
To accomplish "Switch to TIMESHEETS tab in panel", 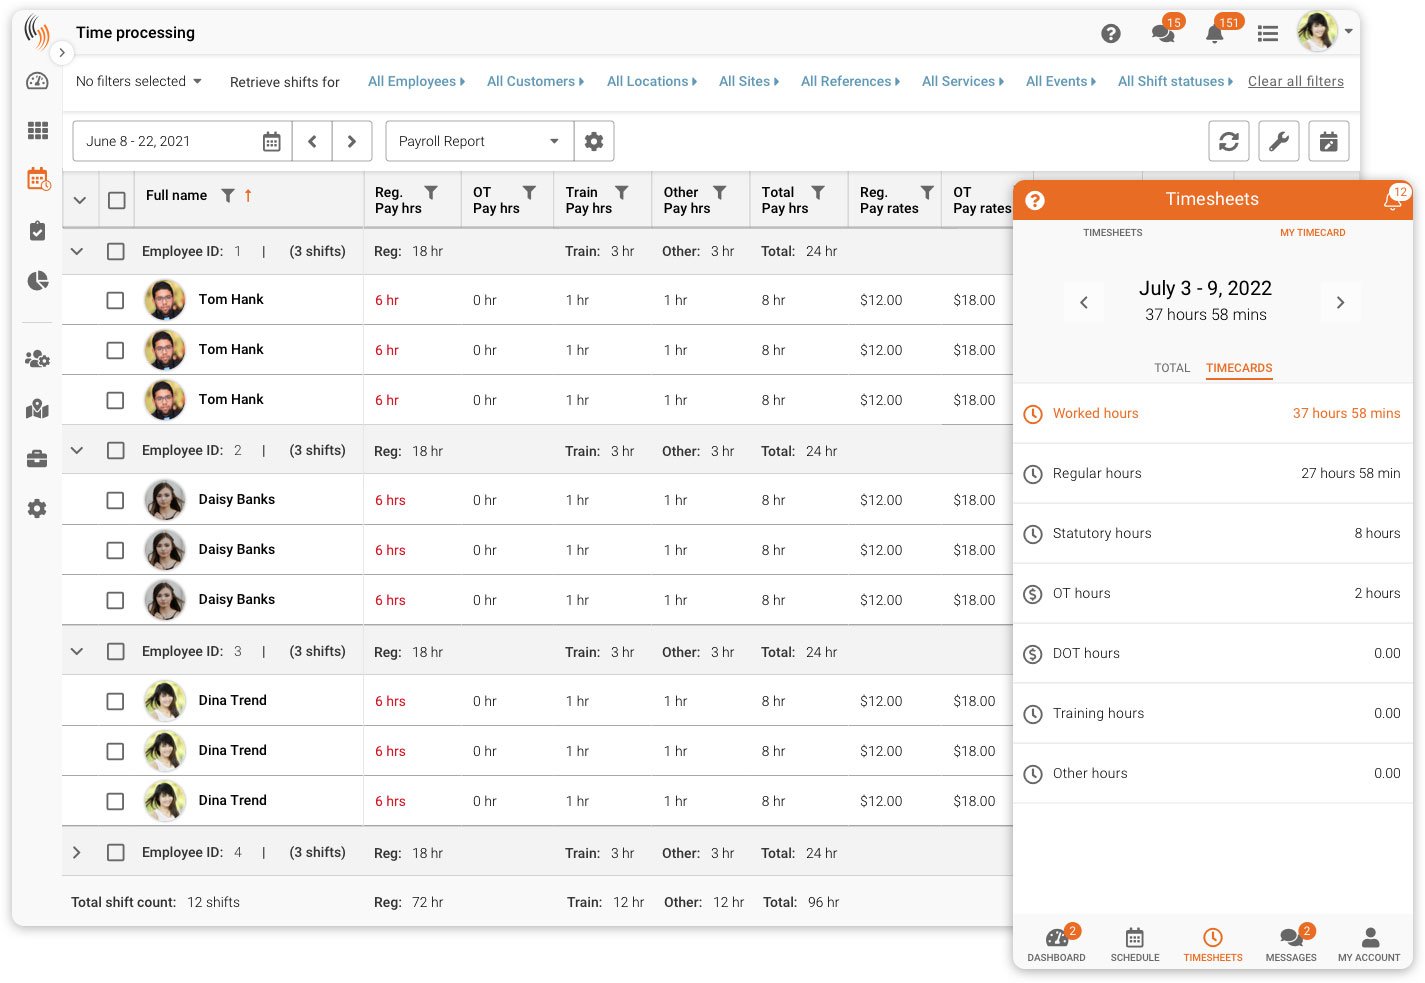I will click(1112, 233).
